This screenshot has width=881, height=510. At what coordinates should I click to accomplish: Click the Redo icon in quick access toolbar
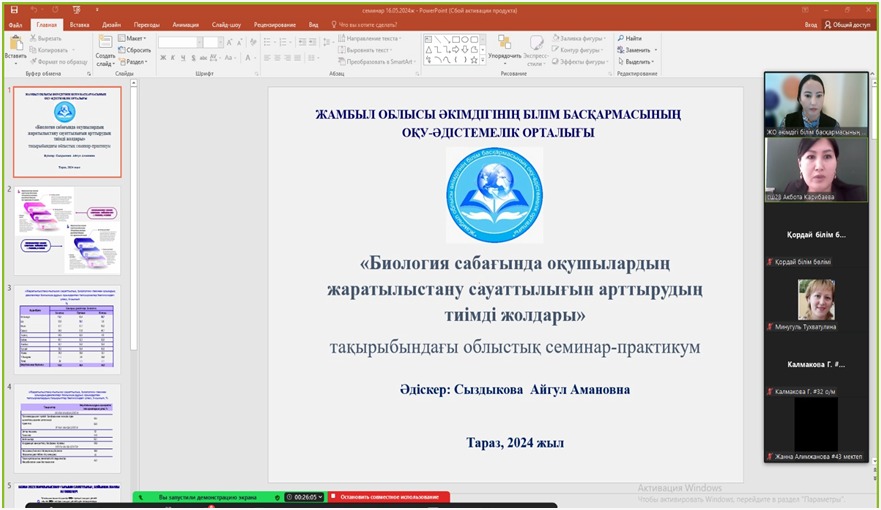click(x=55, y=10)
